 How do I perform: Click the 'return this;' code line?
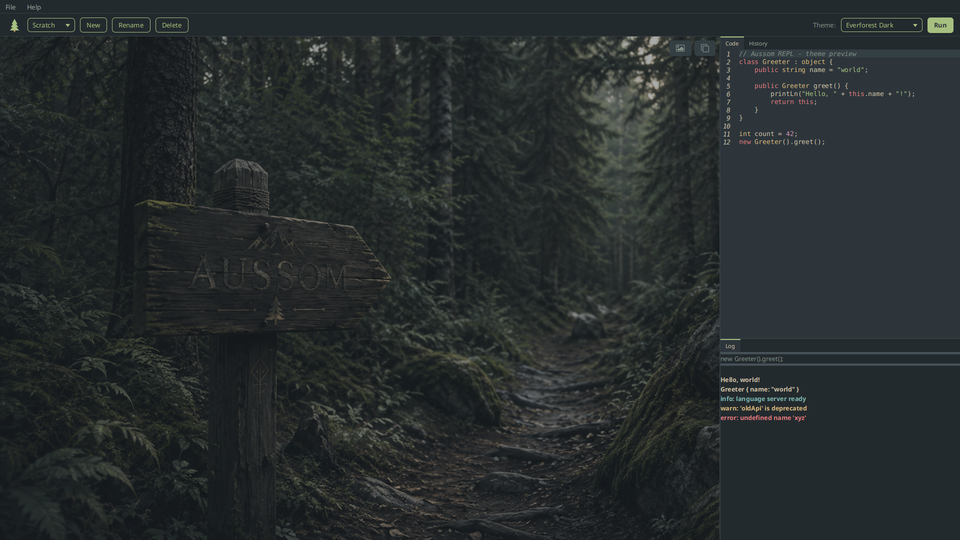pos(793,102)
